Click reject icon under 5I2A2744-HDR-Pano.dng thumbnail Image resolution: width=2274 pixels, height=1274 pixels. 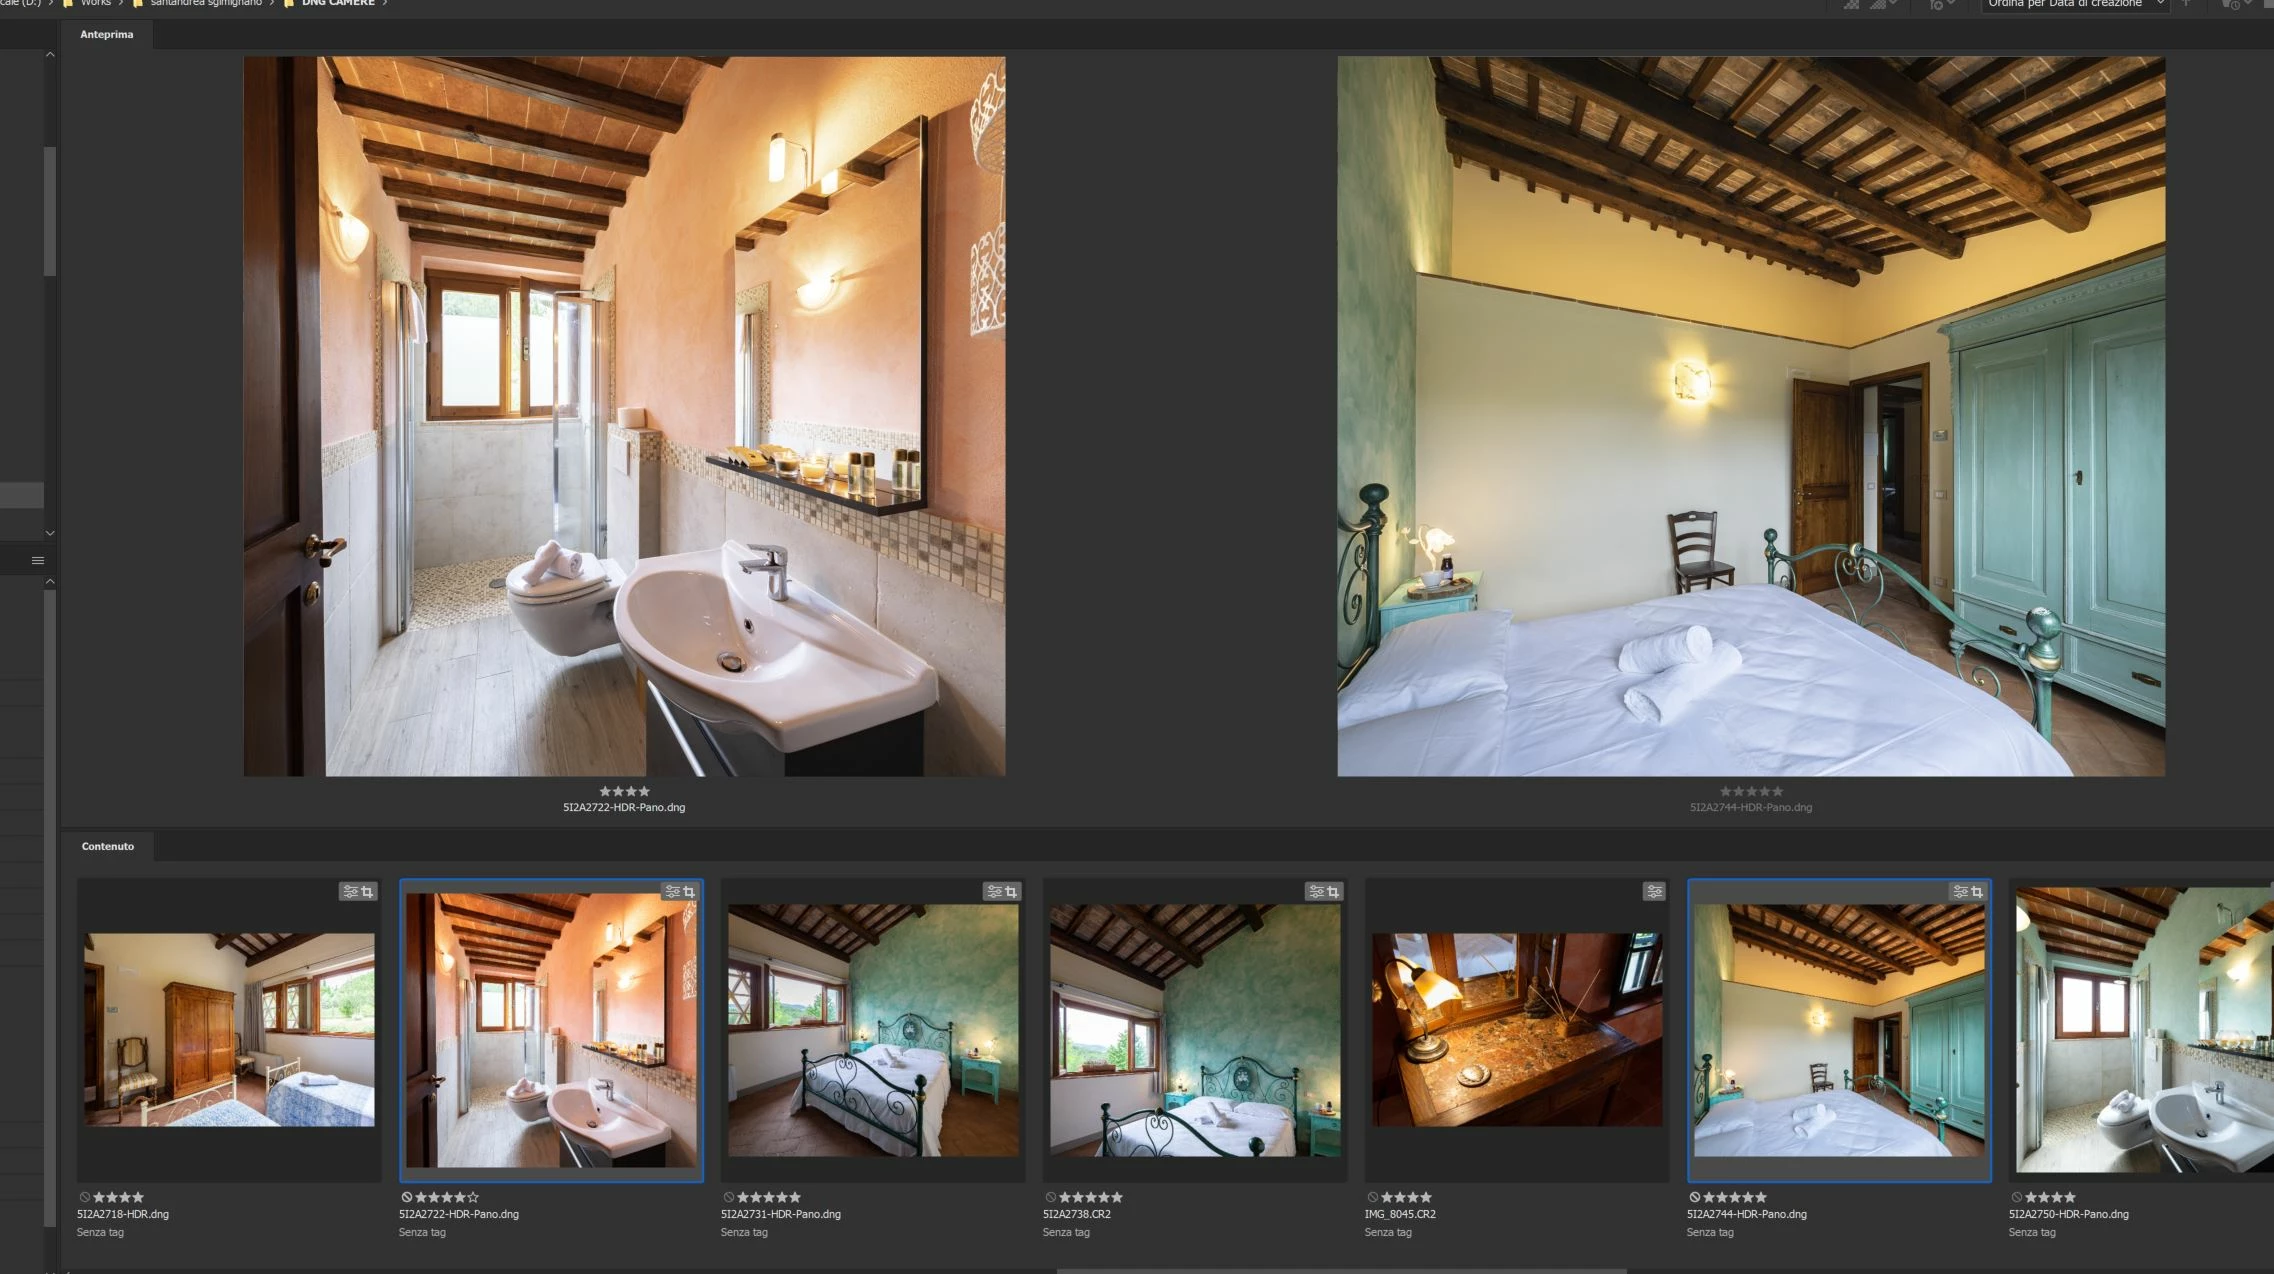[1694, 1197]
